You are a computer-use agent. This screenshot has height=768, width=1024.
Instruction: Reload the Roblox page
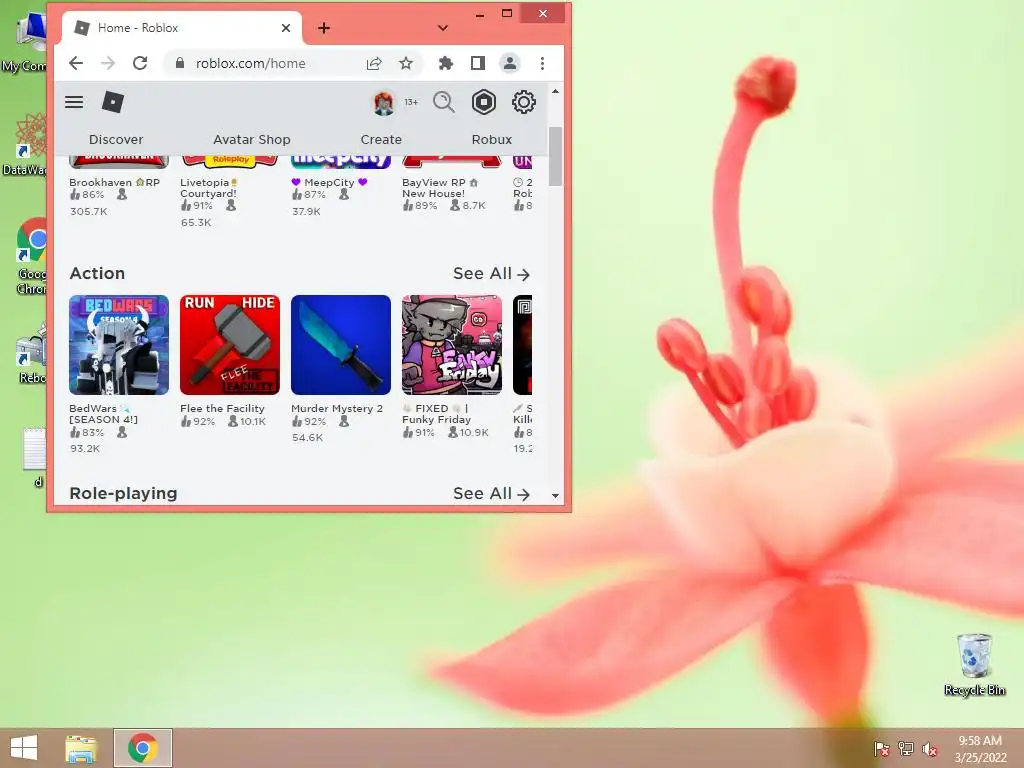140,63
